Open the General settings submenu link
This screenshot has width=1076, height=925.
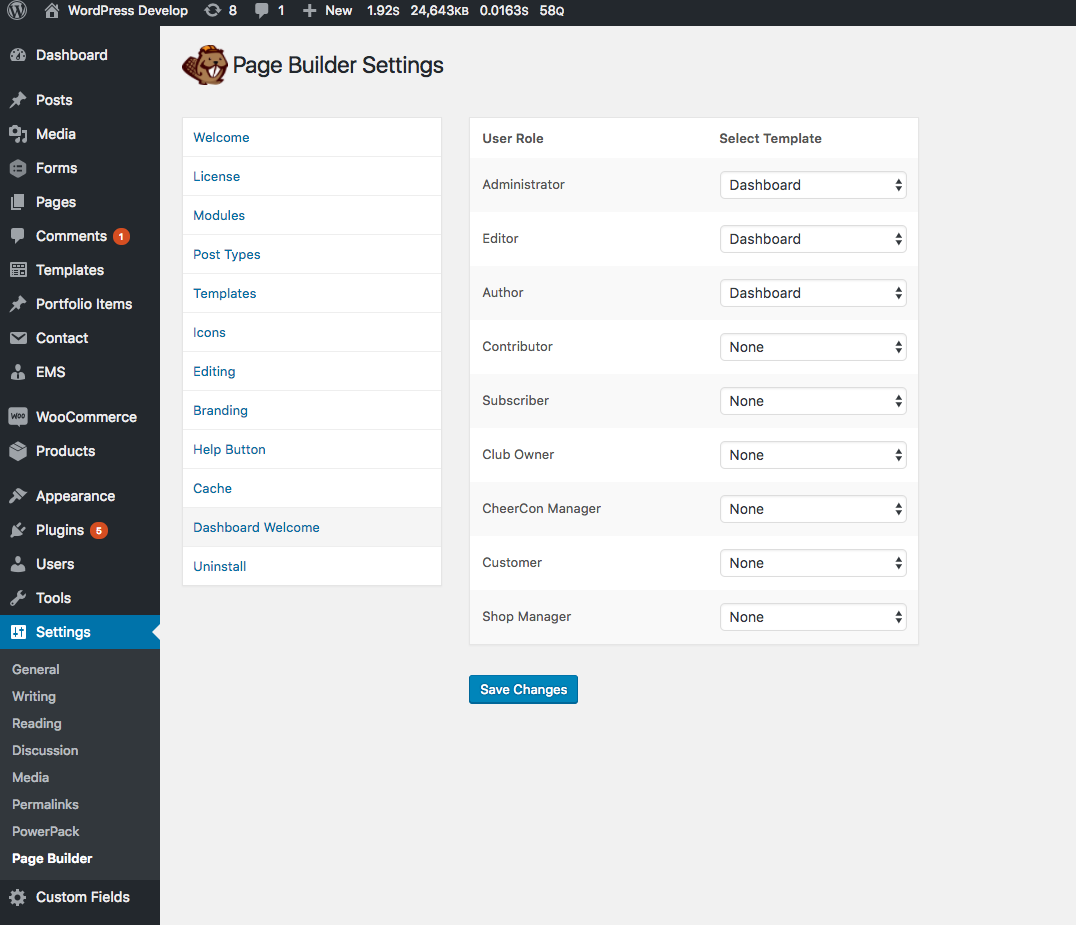coord(36,669)
